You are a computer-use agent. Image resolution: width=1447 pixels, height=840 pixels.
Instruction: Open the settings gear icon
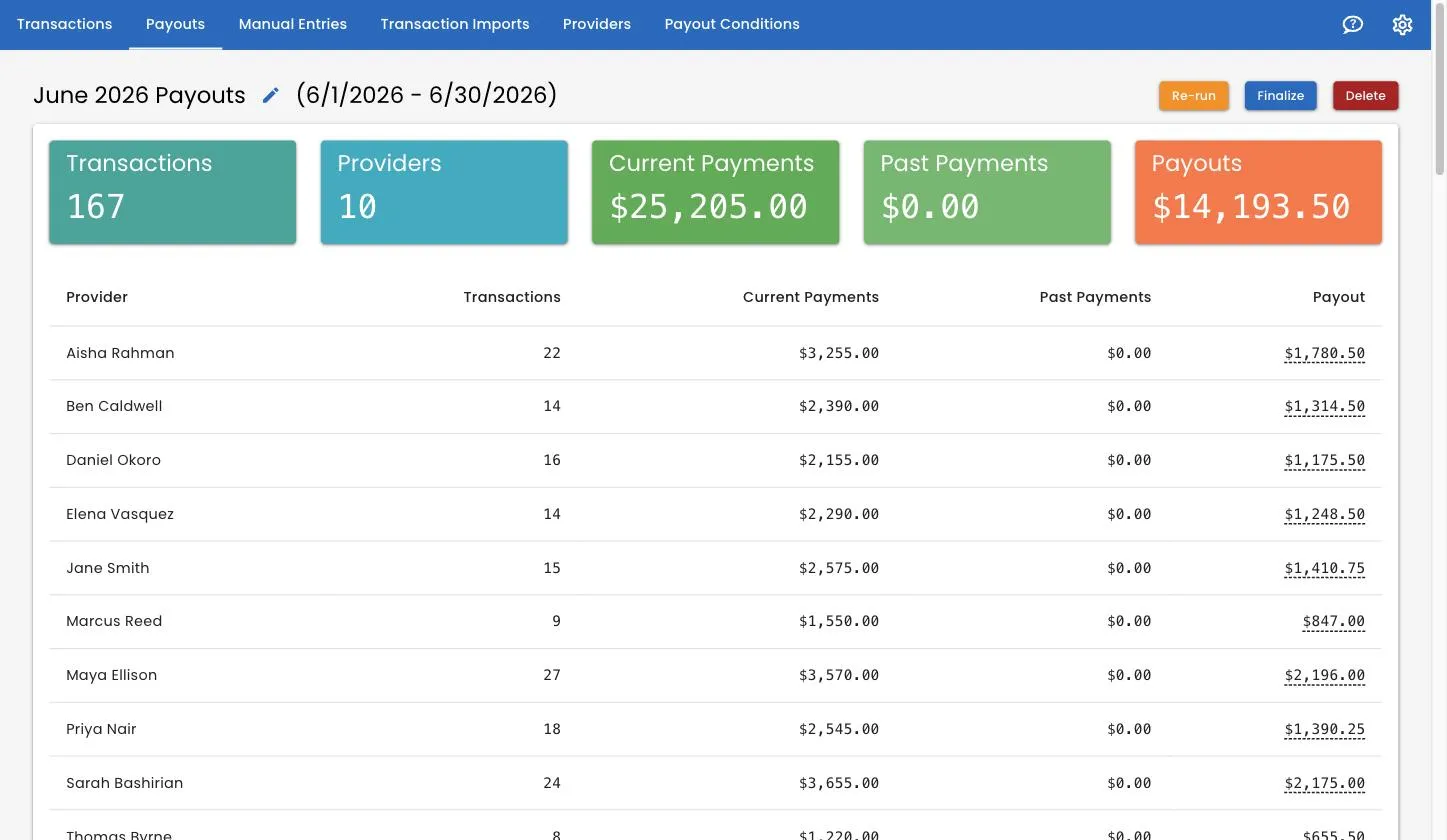tap(1402, 24)
